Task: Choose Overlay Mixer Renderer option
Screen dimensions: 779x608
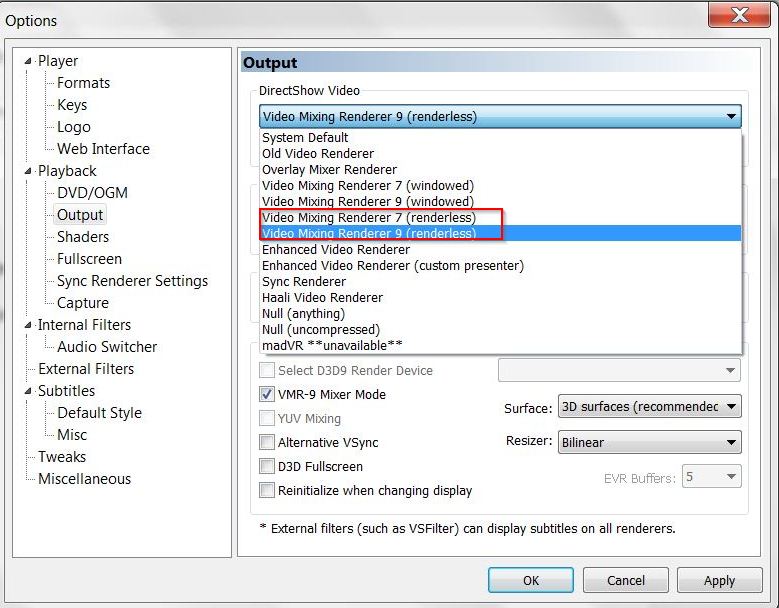Action: pos(500,169)
